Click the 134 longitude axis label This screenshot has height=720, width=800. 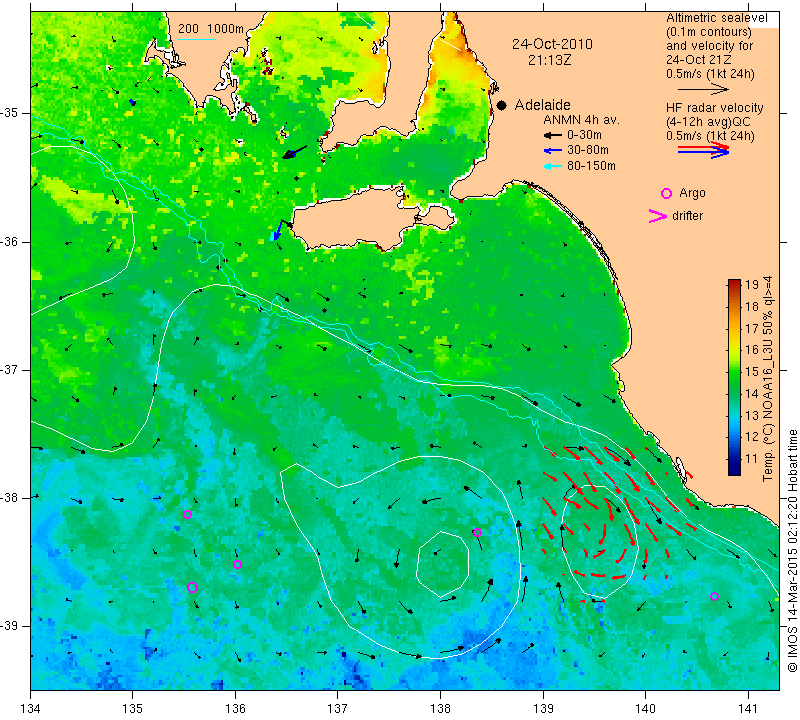tap(31, 708)
